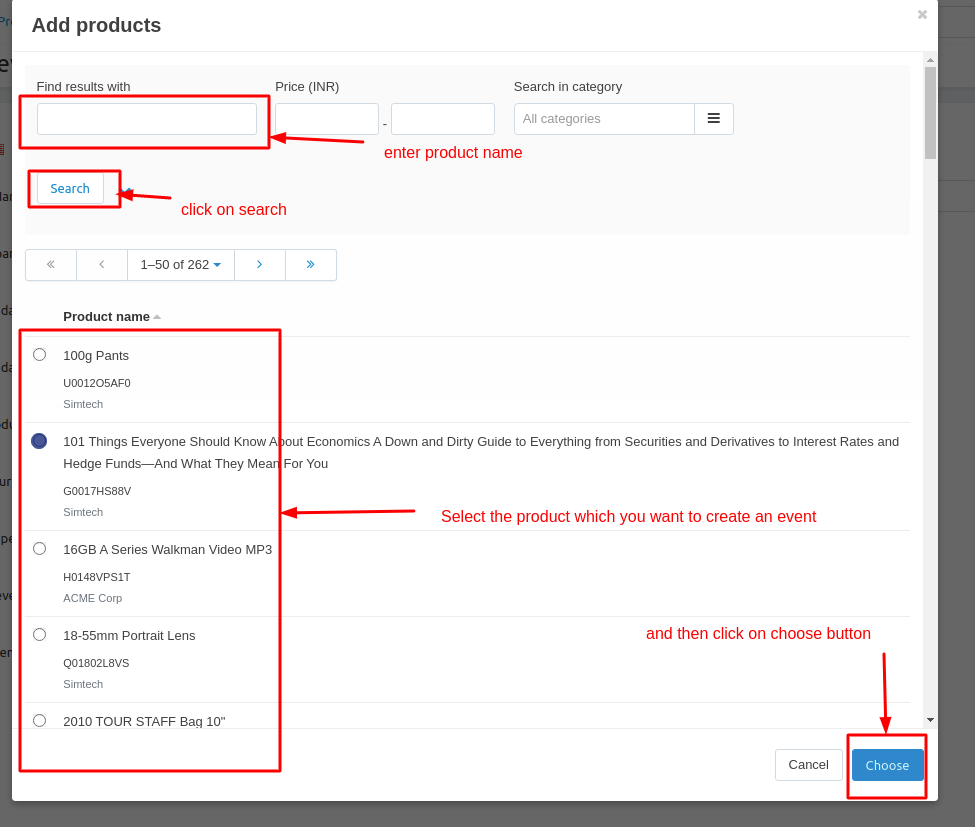This screenshot has height=827, width=975.
Task: Open the All categories selector
Action: pos(604,119)
